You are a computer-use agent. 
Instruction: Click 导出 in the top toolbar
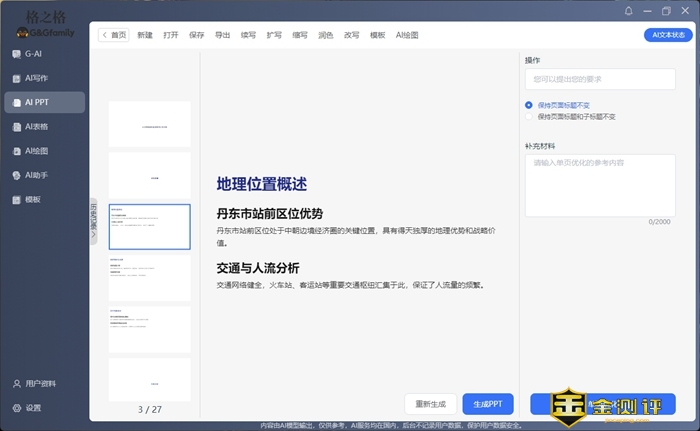(x=223, y=35)
